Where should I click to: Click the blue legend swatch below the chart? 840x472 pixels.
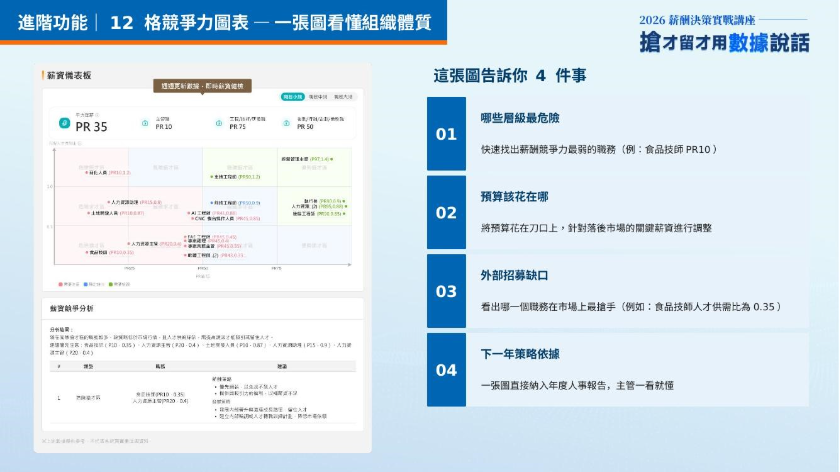click(x=86, y=284)
